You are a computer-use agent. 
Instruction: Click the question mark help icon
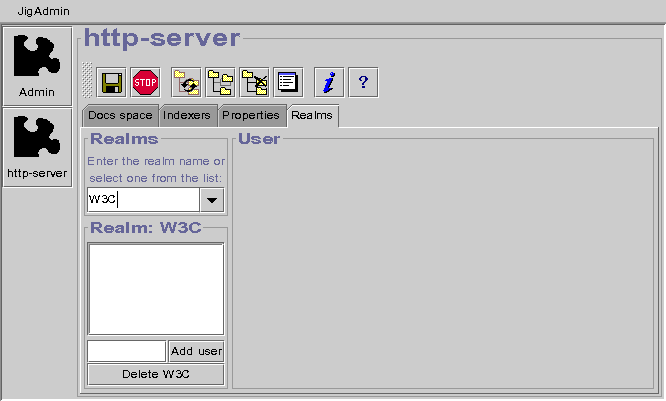pos(362,82)
